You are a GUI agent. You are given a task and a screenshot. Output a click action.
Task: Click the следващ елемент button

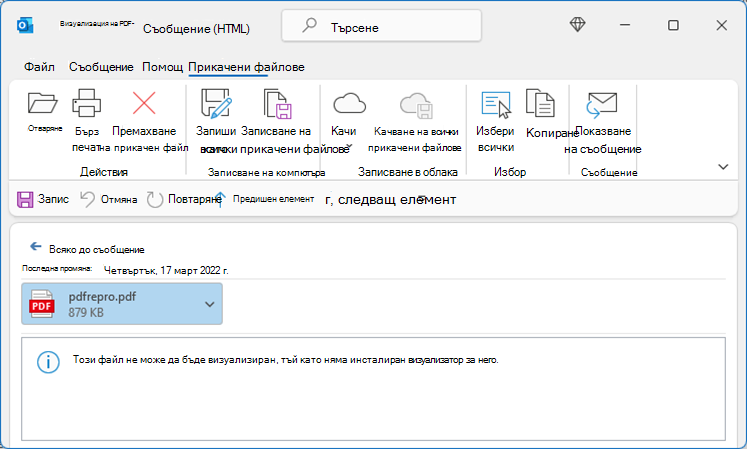391,199
